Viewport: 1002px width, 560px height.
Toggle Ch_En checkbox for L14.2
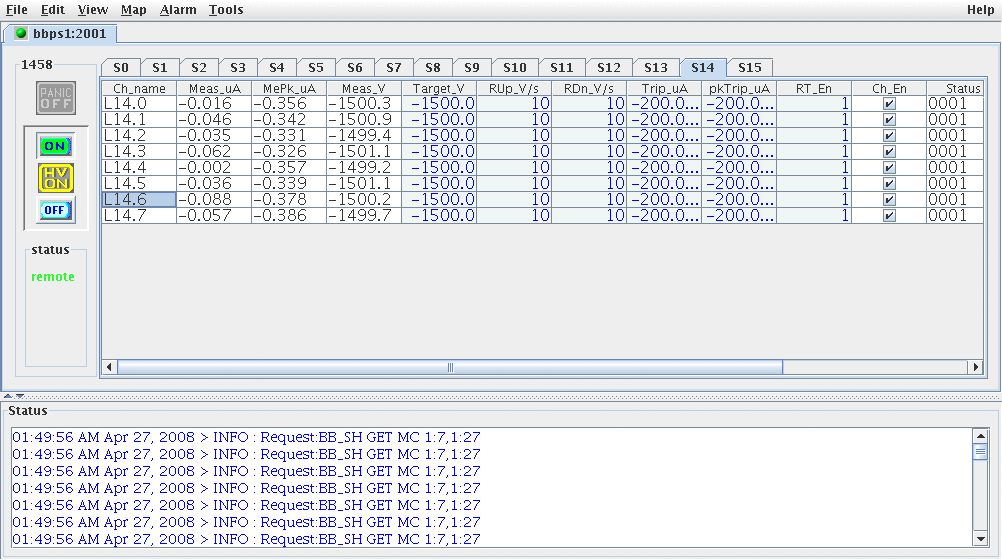(x=889, y=136)
